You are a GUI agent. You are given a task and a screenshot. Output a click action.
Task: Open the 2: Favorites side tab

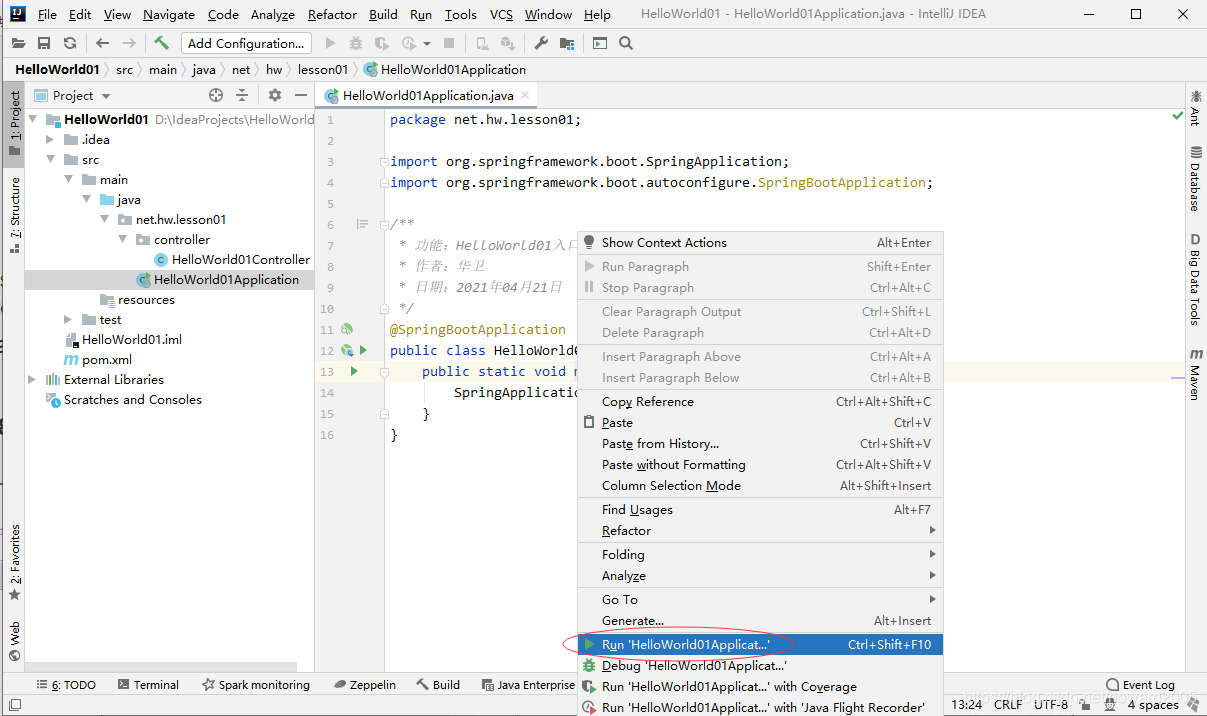[14, 563]
